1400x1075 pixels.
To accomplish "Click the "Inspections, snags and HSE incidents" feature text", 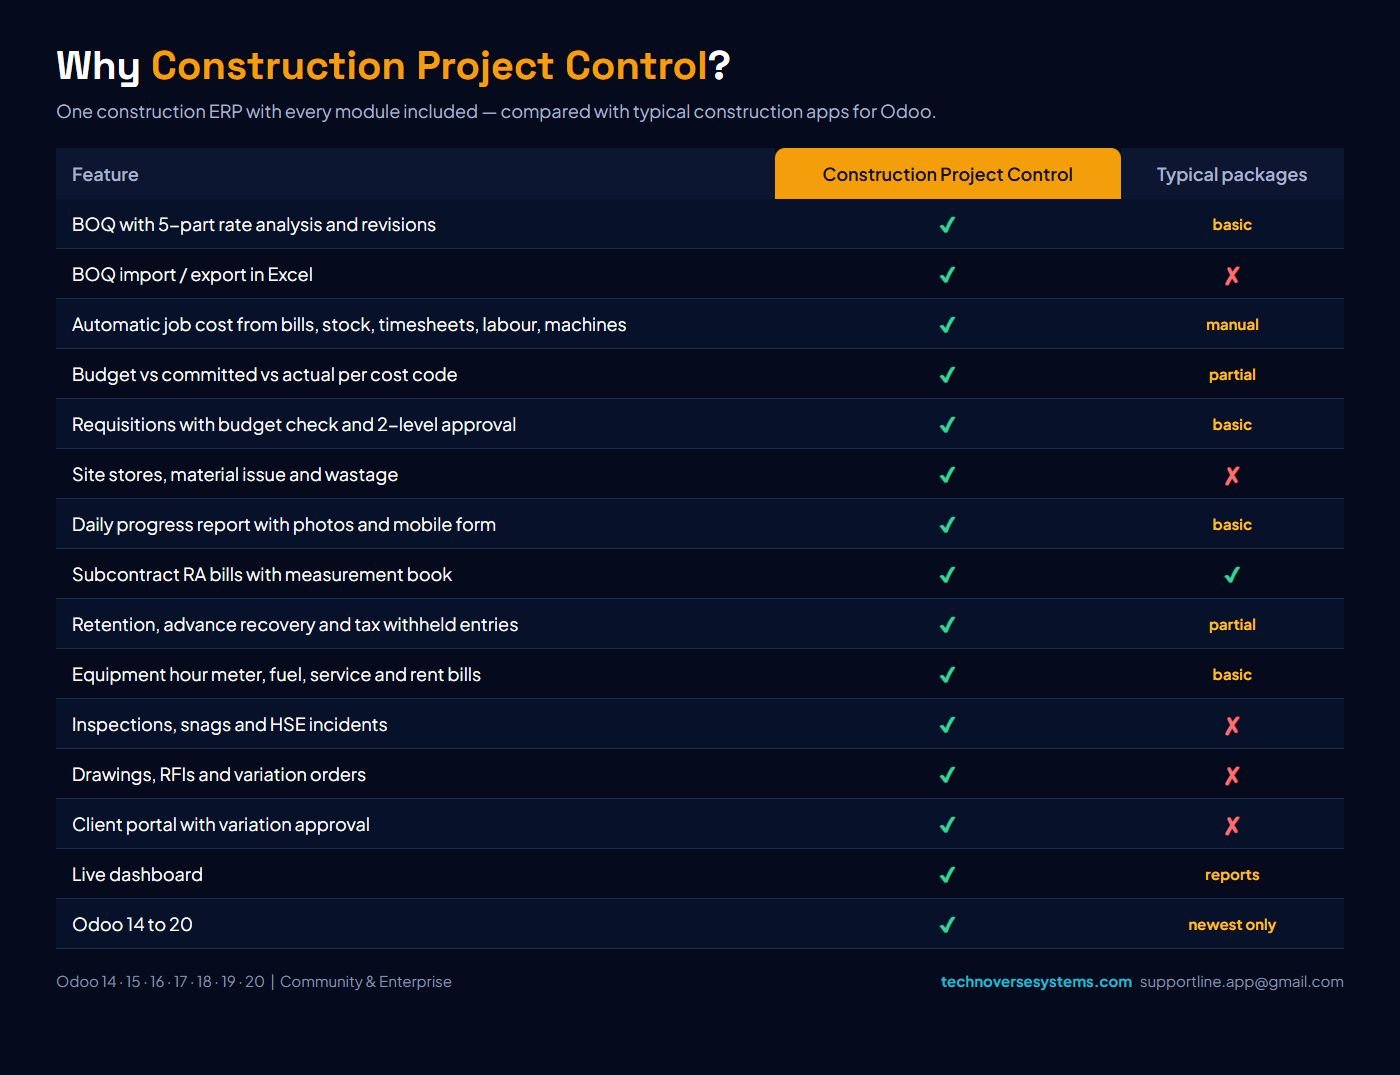I will tap(229, 725).
